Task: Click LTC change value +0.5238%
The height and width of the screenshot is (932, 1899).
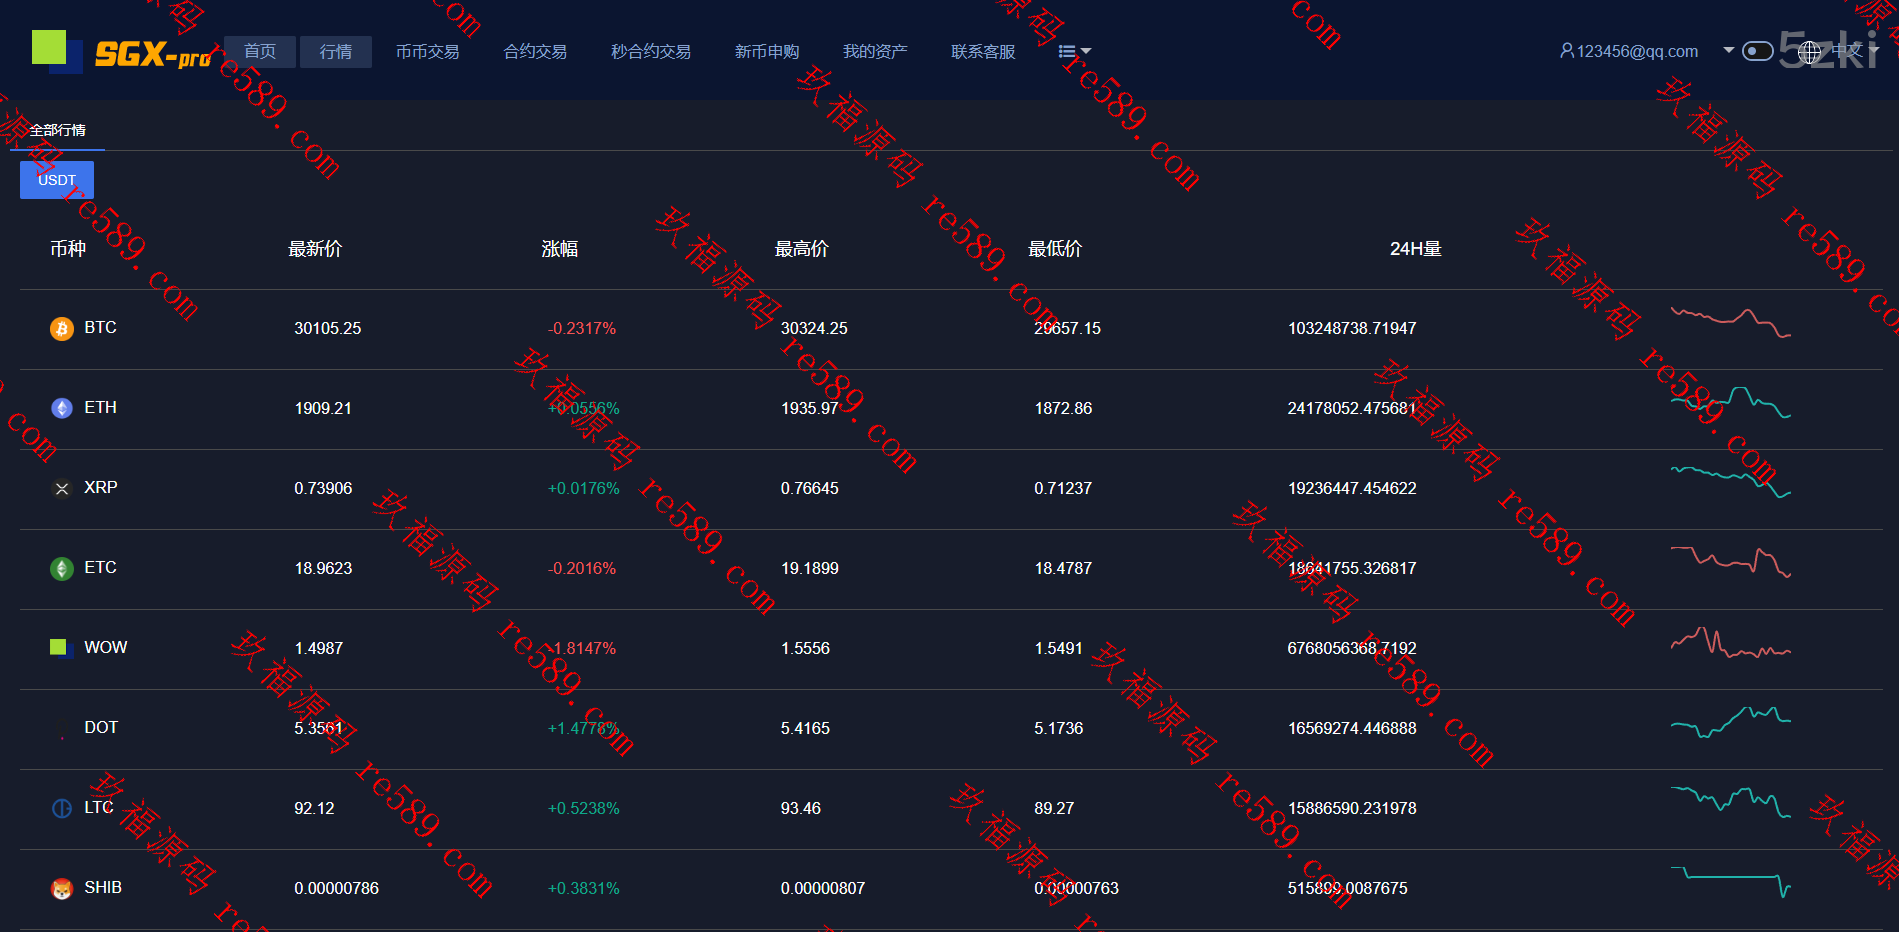Action: (x=584, y=809)
